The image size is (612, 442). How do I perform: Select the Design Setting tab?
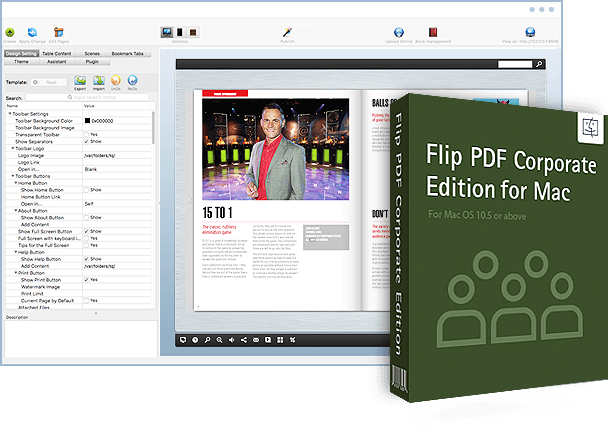21,53
